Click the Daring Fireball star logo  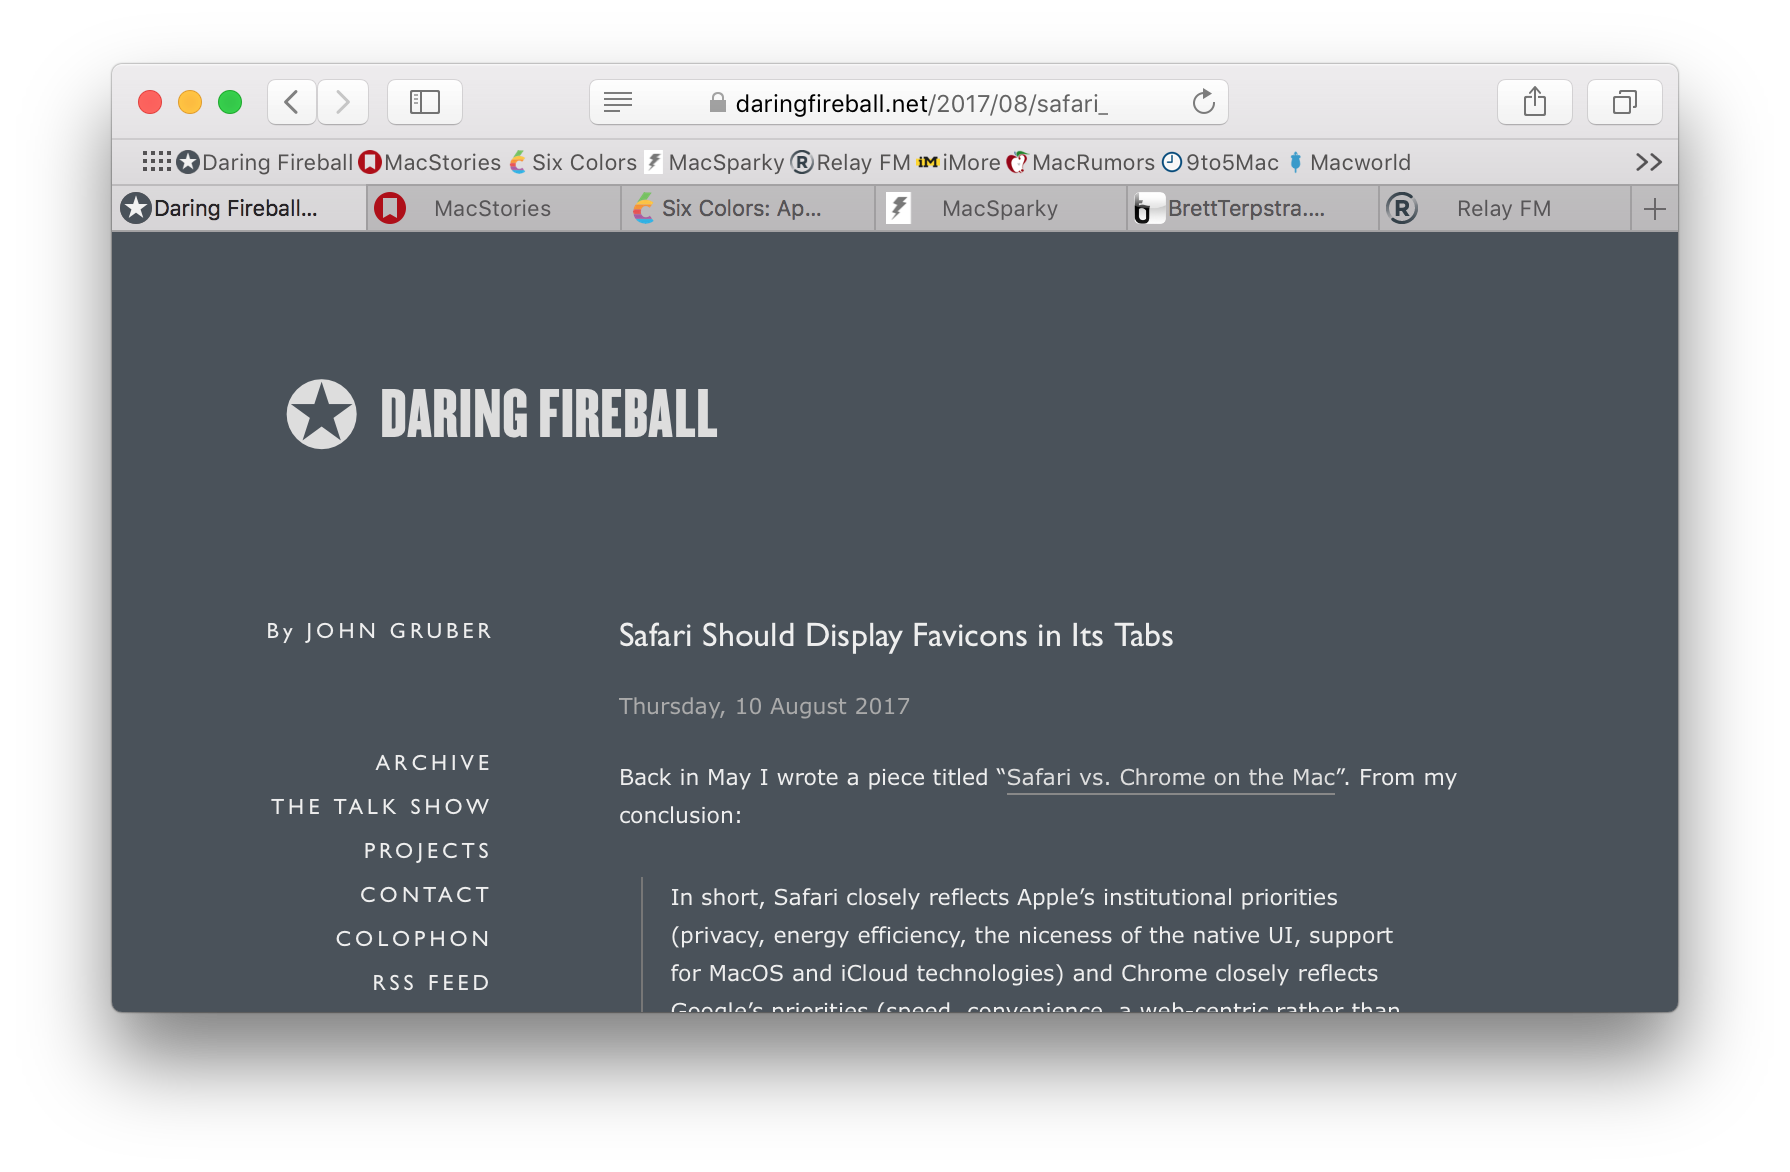pyautogui.click(x=321, y=414)
